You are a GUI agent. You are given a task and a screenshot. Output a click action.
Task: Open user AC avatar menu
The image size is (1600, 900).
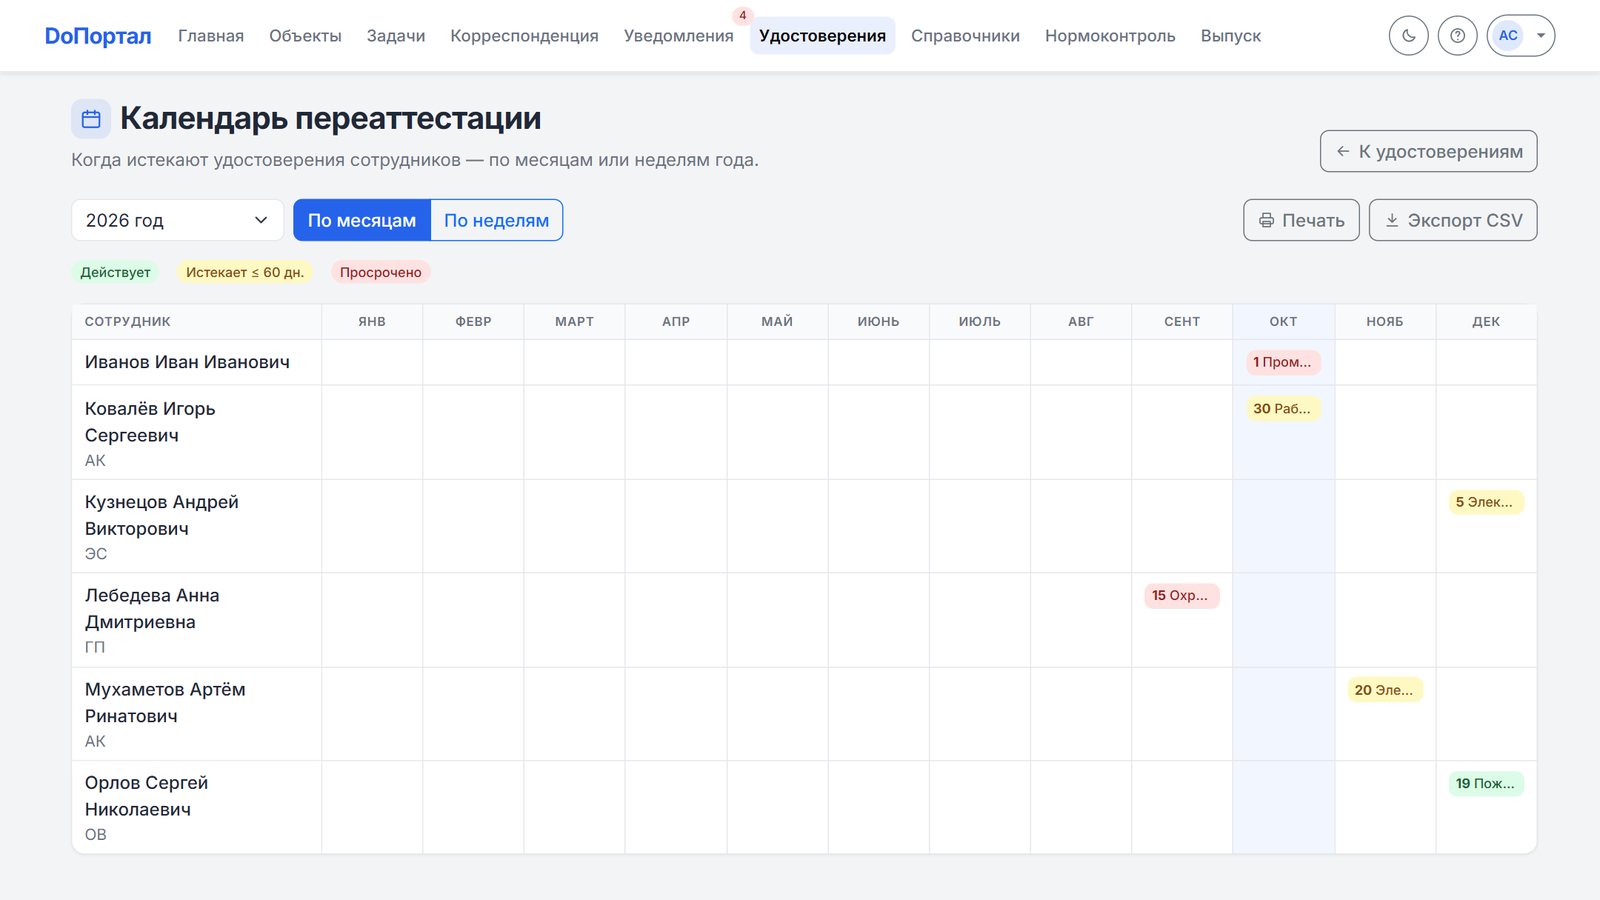click(x=1520, y=36)
